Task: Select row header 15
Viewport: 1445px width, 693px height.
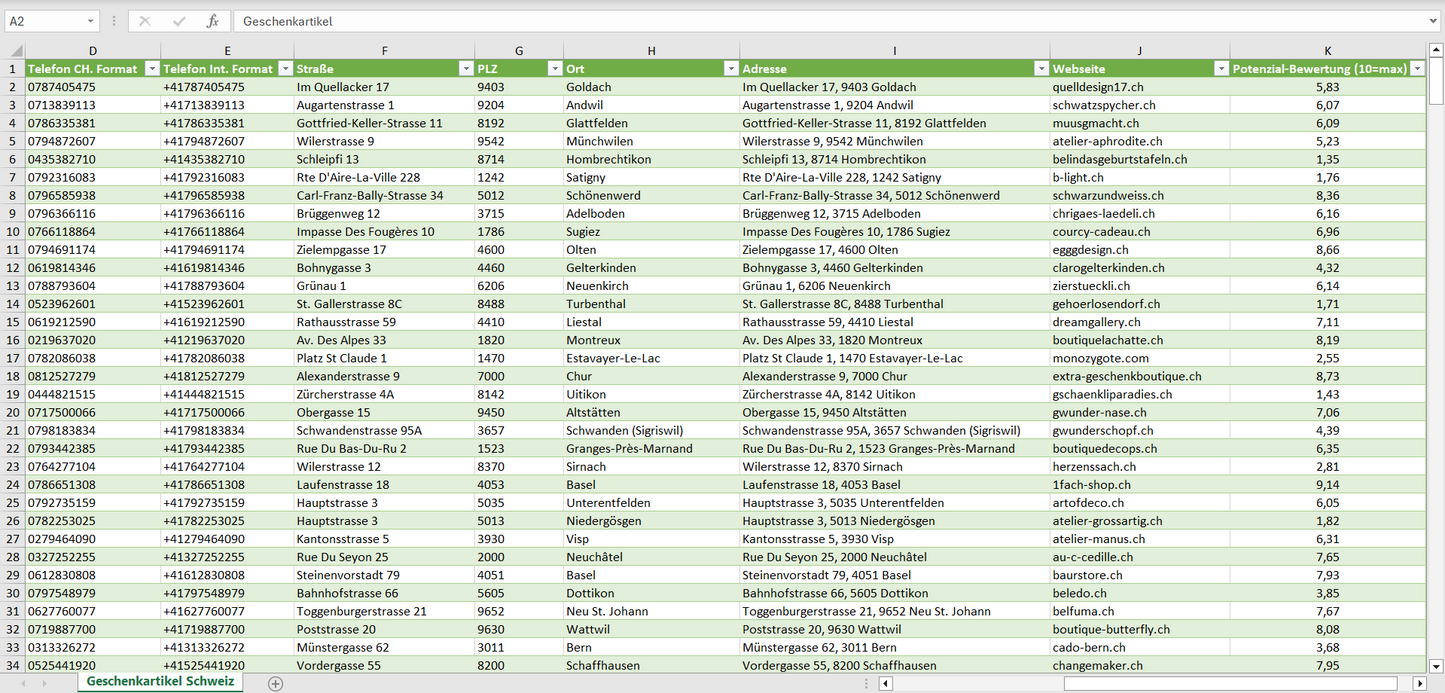Action: 12,322
